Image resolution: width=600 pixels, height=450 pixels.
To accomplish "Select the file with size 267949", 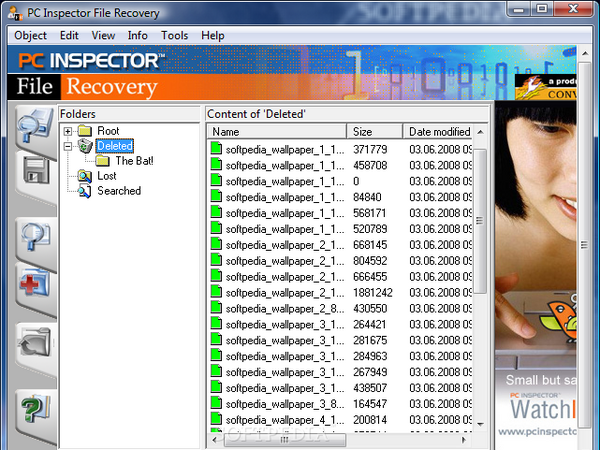I will point(341,372).
